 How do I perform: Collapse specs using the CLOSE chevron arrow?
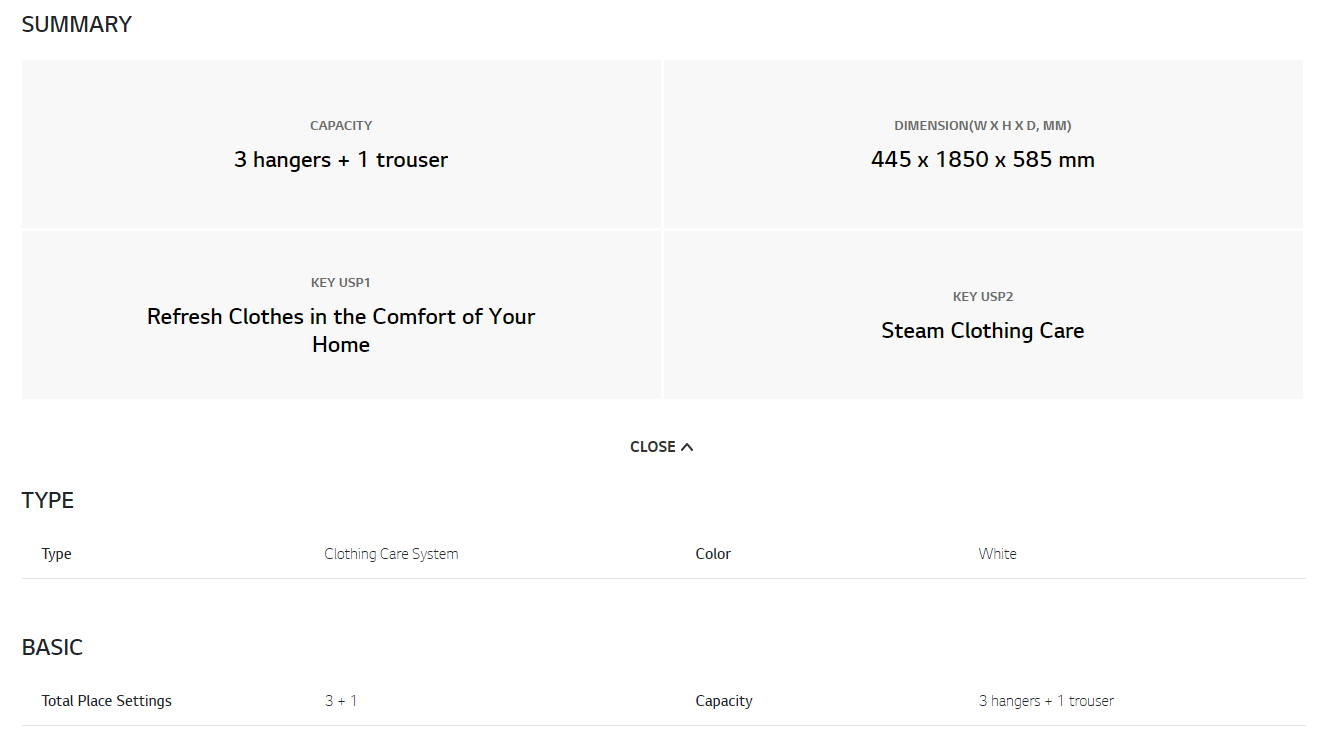pos(687,447)
